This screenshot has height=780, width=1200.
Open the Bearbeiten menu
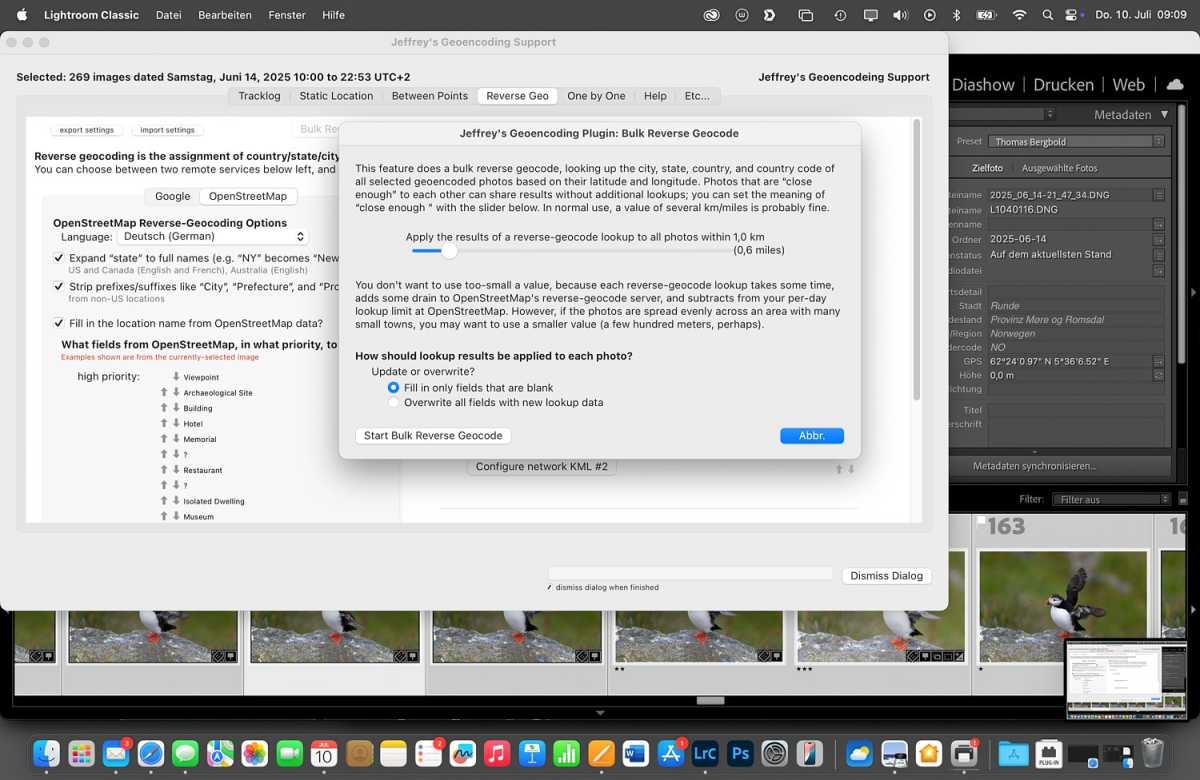pos(225,15)
